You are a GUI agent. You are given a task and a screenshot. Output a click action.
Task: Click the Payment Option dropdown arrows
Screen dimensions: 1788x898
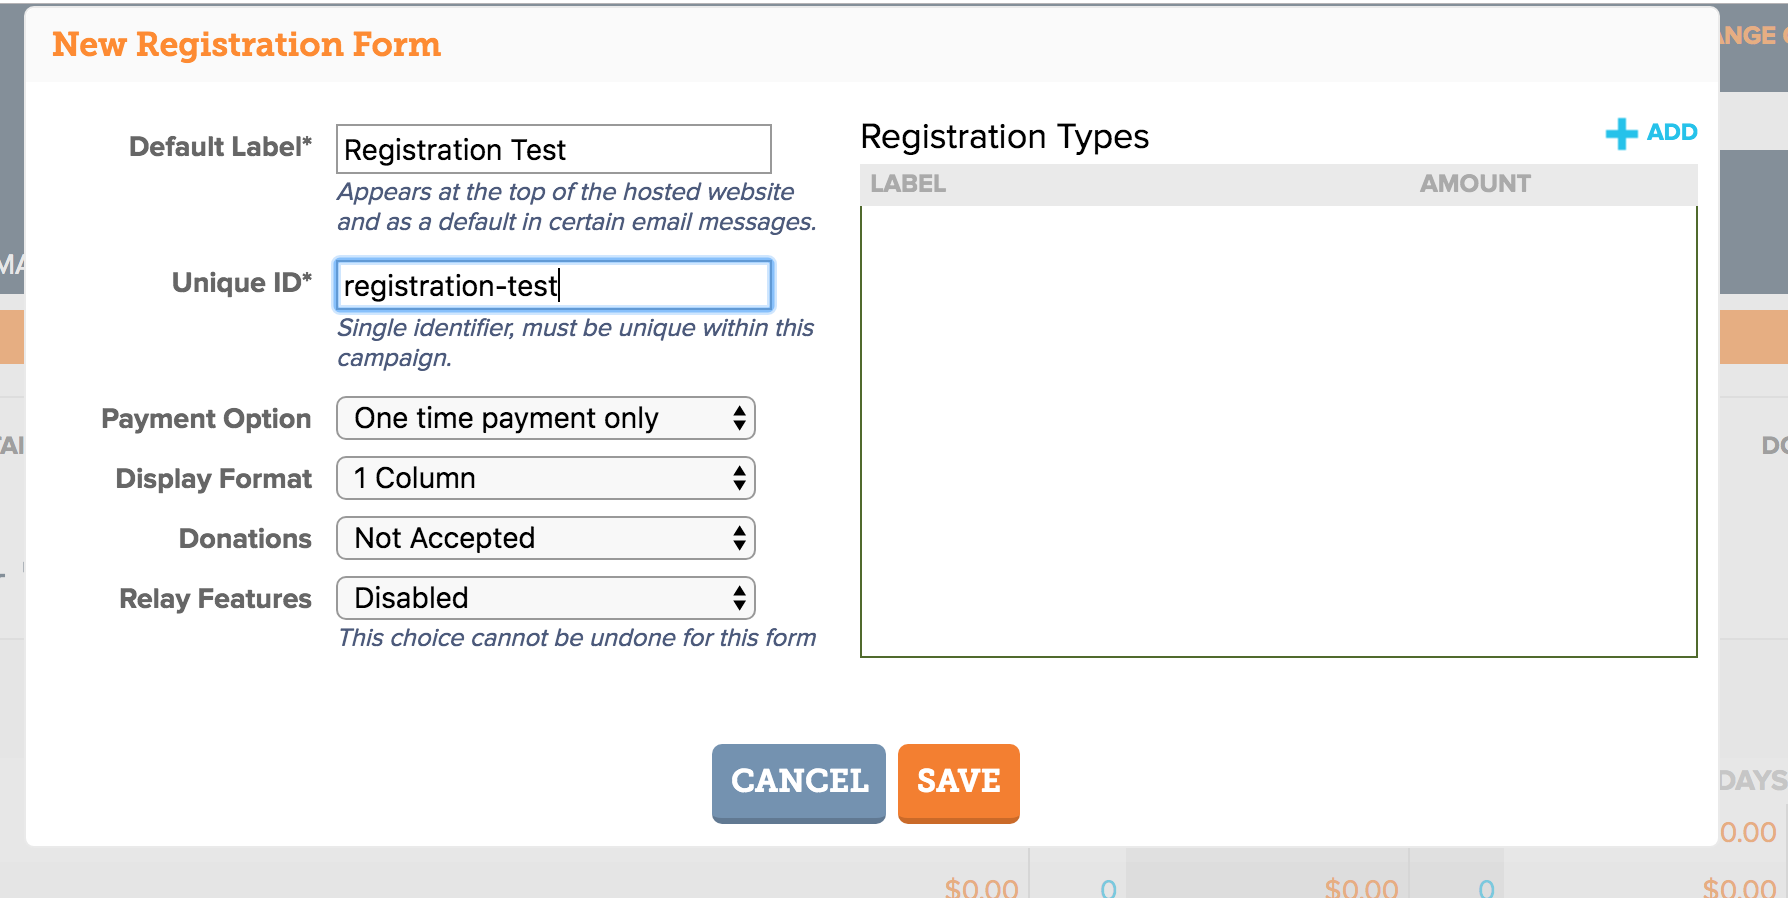coord(739,418)
